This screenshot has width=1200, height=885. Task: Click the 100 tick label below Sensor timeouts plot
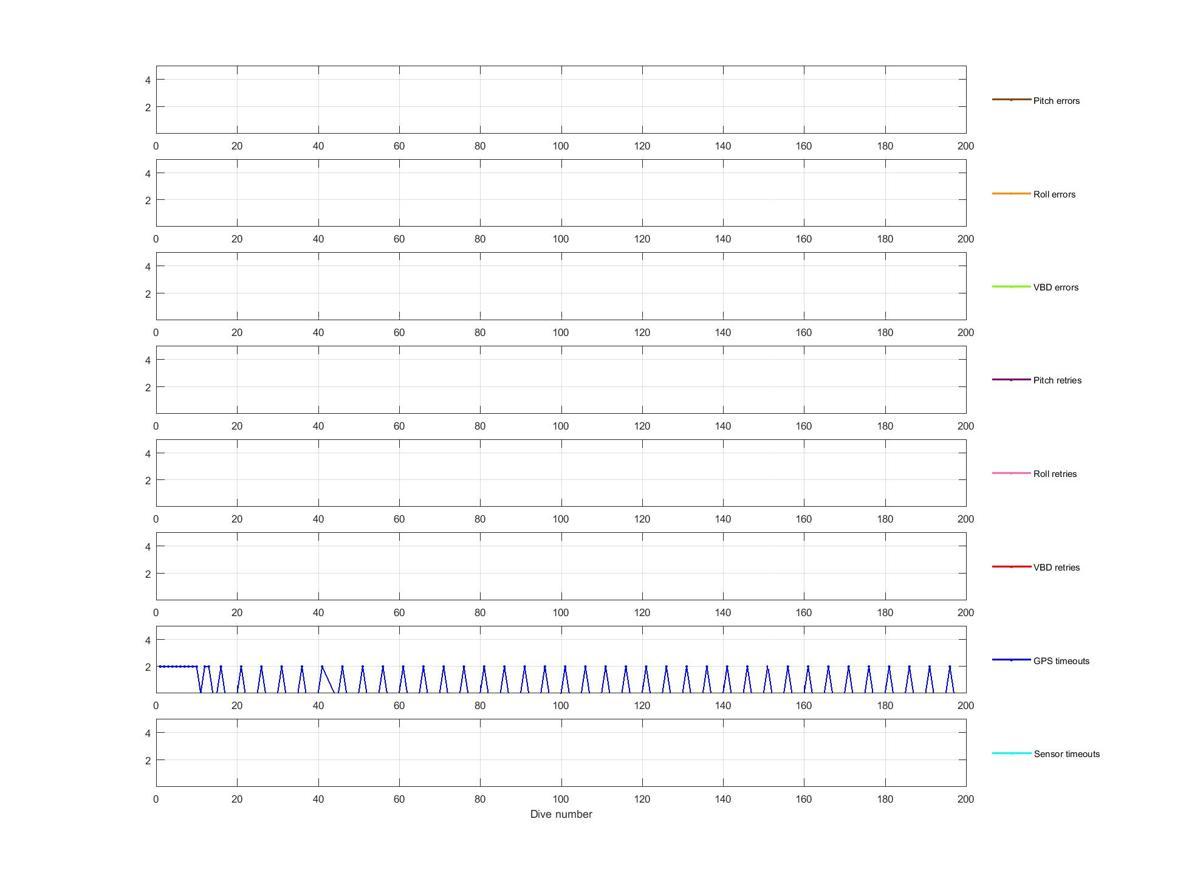tap(561, 799)
